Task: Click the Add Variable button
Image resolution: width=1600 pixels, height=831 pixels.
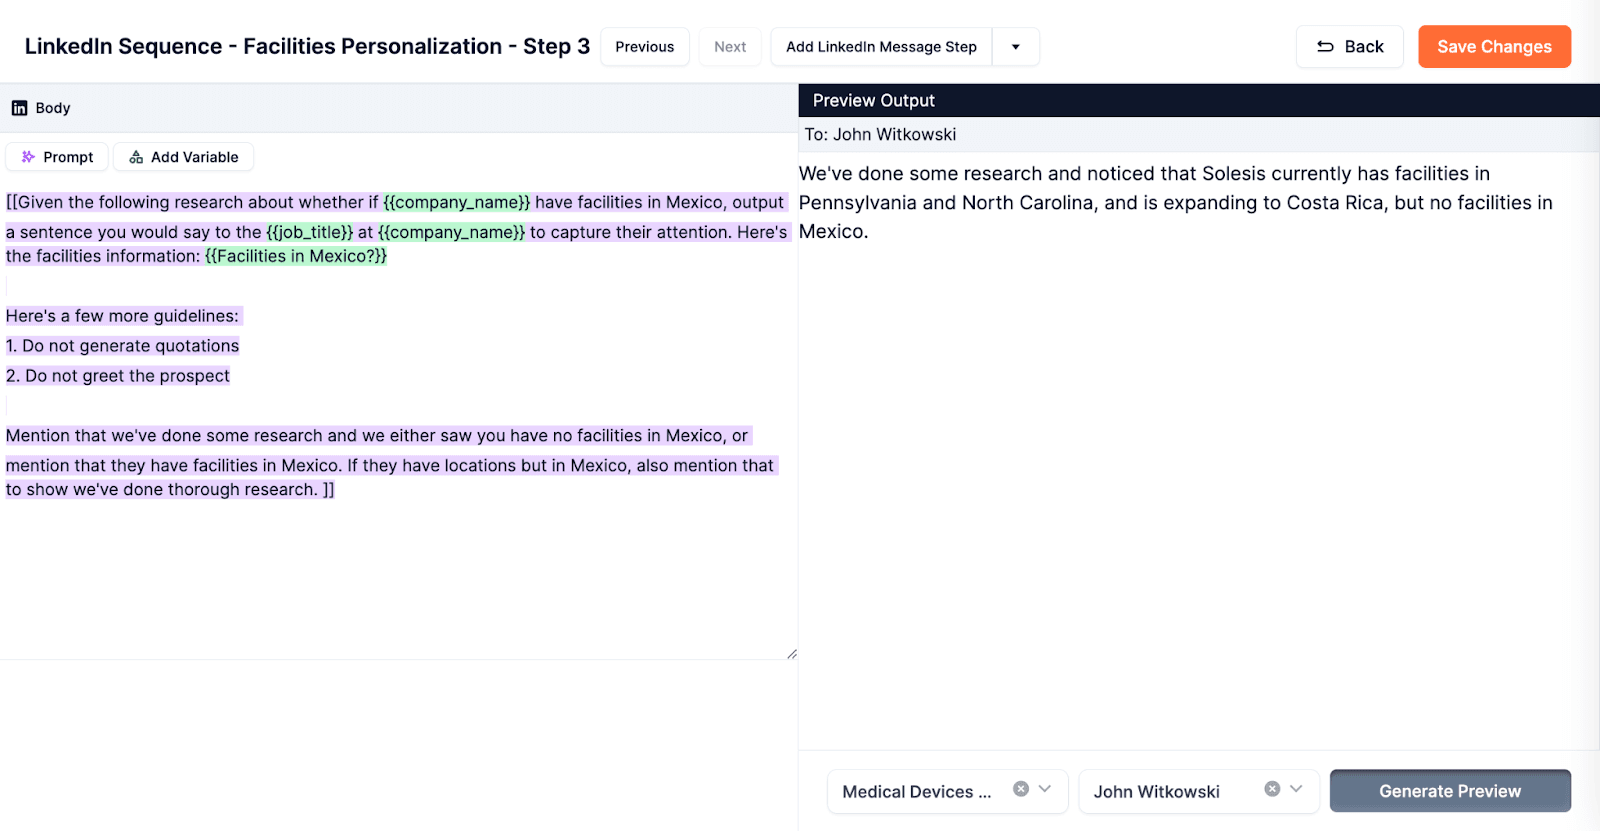Action: click(183, 157)
